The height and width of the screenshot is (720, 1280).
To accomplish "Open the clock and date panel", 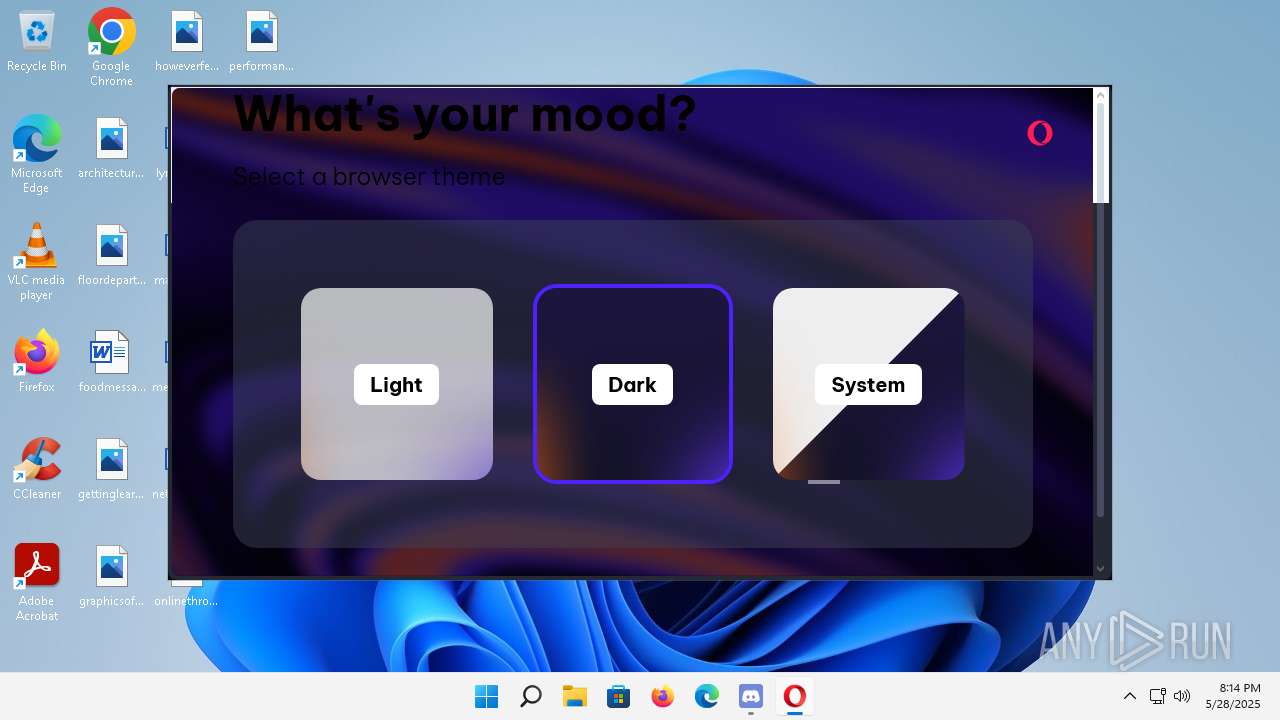I will pyautogui.click(x=1233, y=696).
